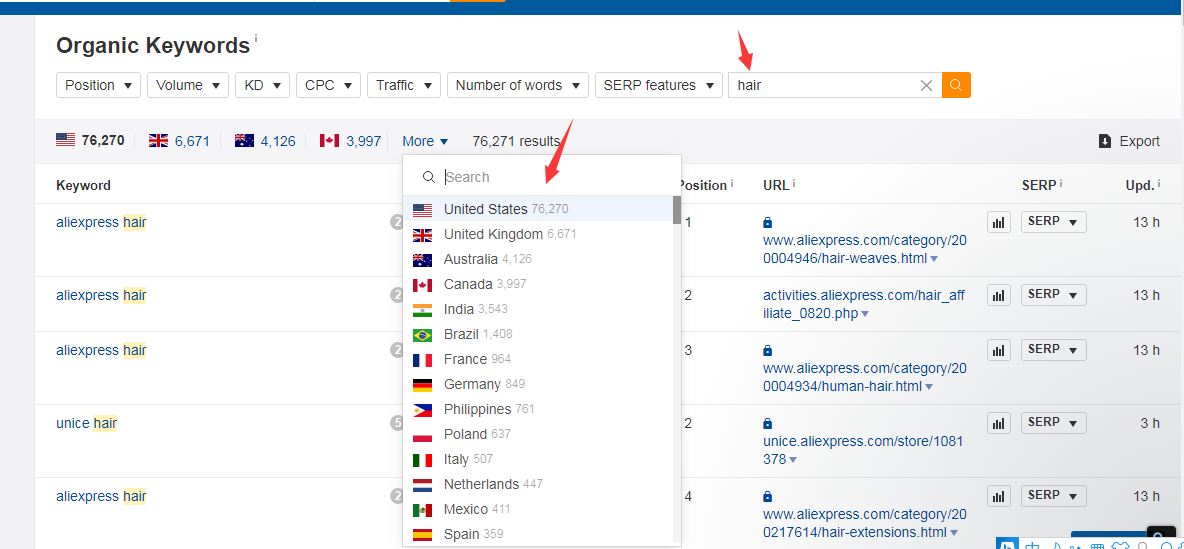Select Spain 359 in country list

coord(538,534)
